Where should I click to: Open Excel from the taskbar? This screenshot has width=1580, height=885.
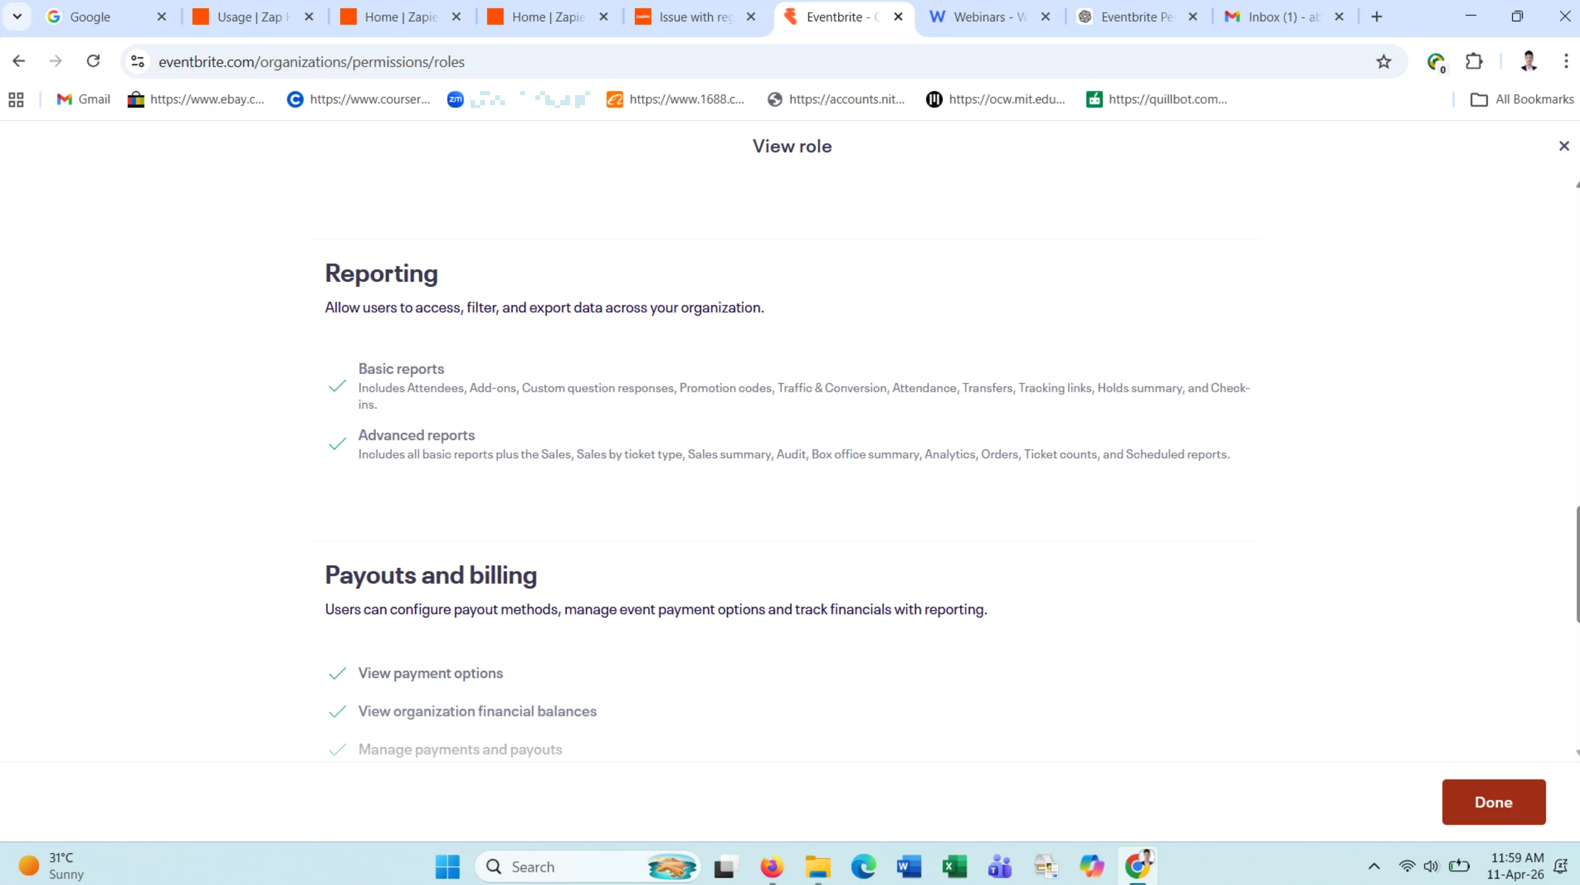click(x=954, y=866)
